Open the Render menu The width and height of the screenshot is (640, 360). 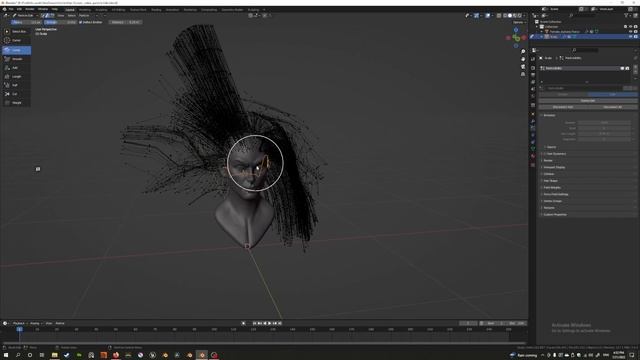click(x=30, y=9)
